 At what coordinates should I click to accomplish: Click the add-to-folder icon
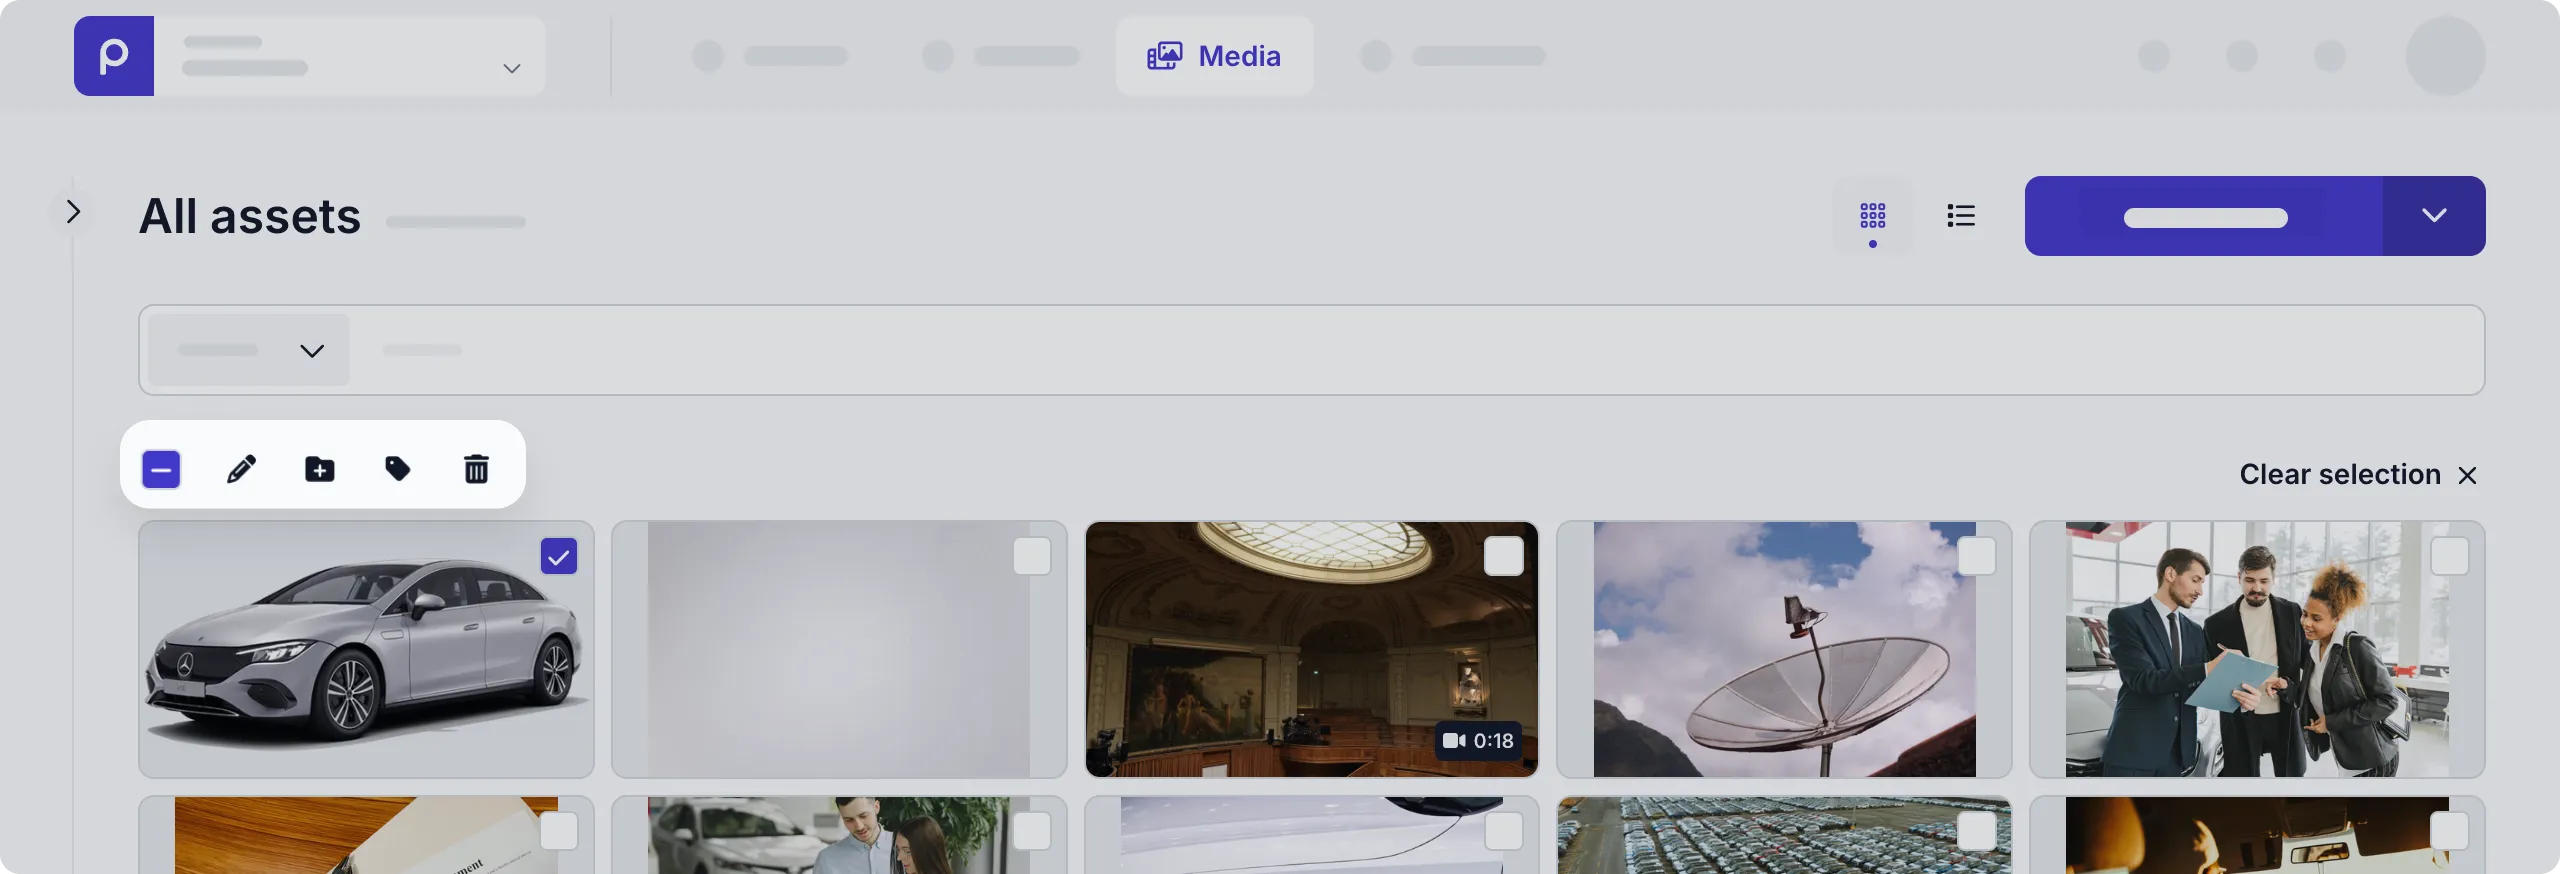320,469
